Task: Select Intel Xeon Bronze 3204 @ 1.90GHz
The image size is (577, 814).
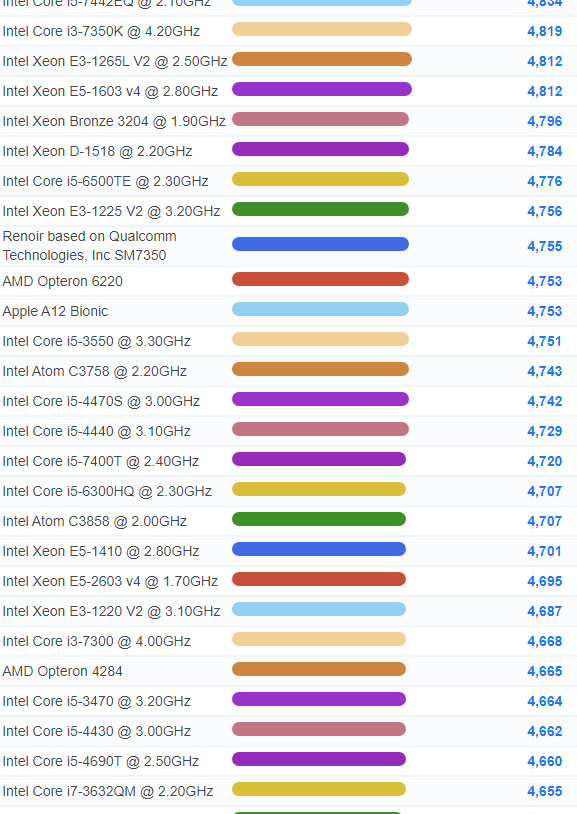Action: (x=114, y=121)
